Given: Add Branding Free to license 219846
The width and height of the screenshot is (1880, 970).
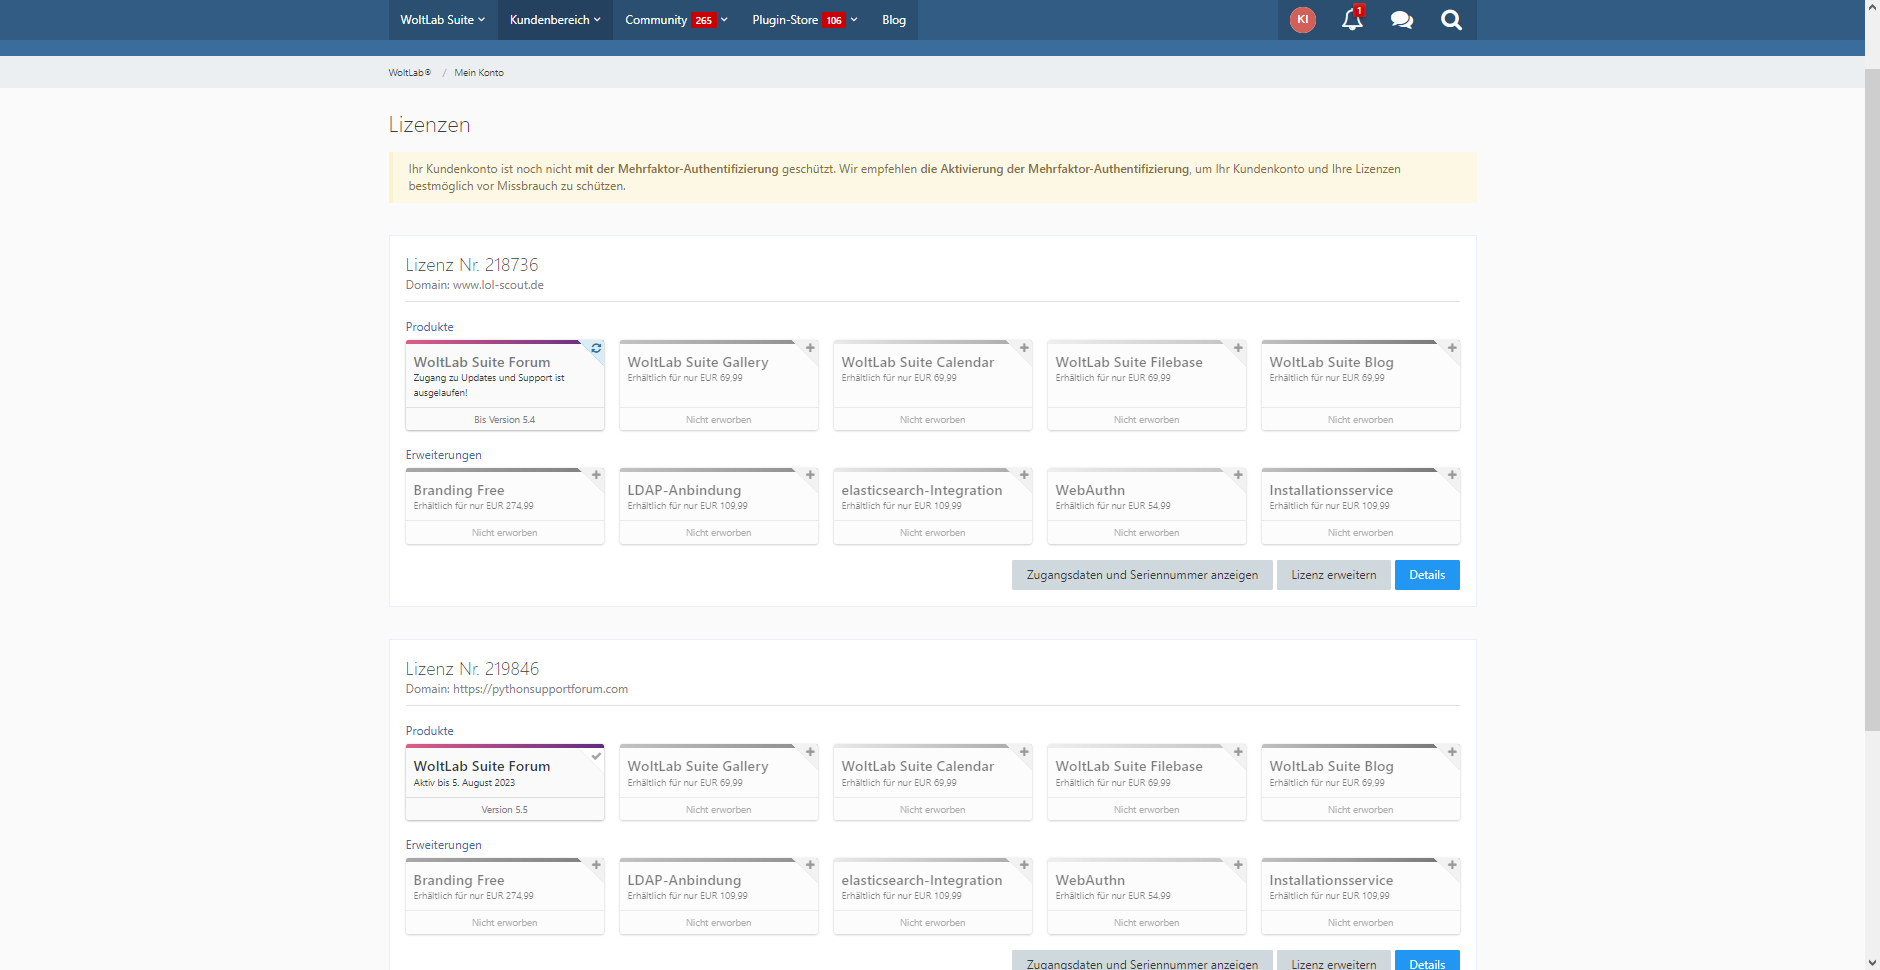Looking at the screenshot, I should pyautogui.click(x=596, y=865).
